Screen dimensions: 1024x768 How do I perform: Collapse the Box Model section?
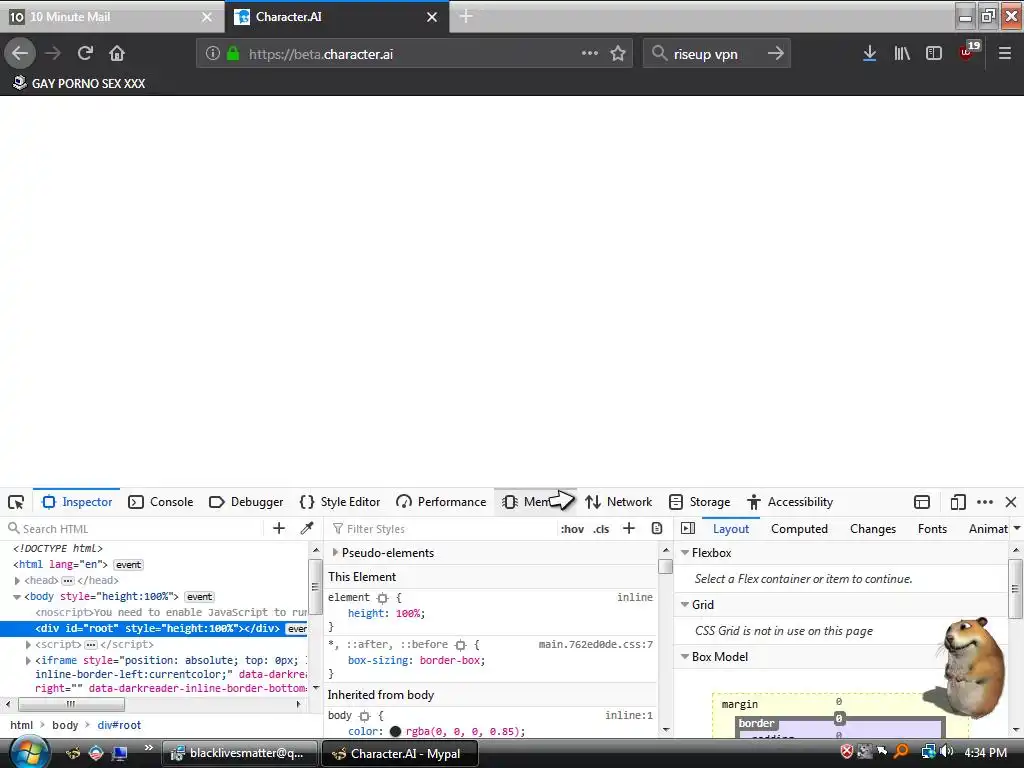click(x=684, y=657)
